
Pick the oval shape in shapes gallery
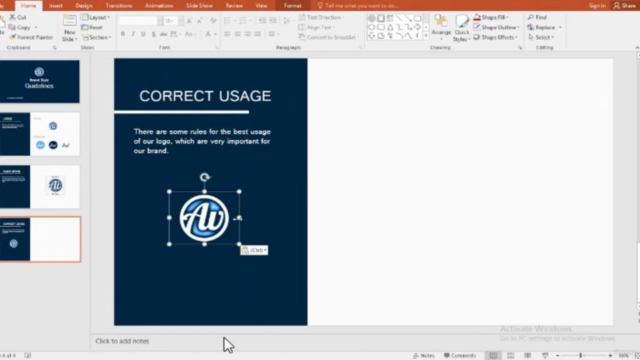point(371,27)
